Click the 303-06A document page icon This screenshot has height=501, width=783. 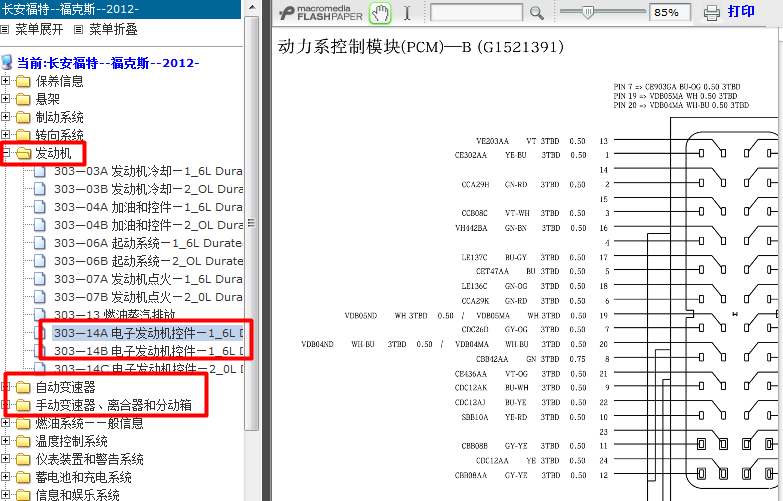coord(39,243)
